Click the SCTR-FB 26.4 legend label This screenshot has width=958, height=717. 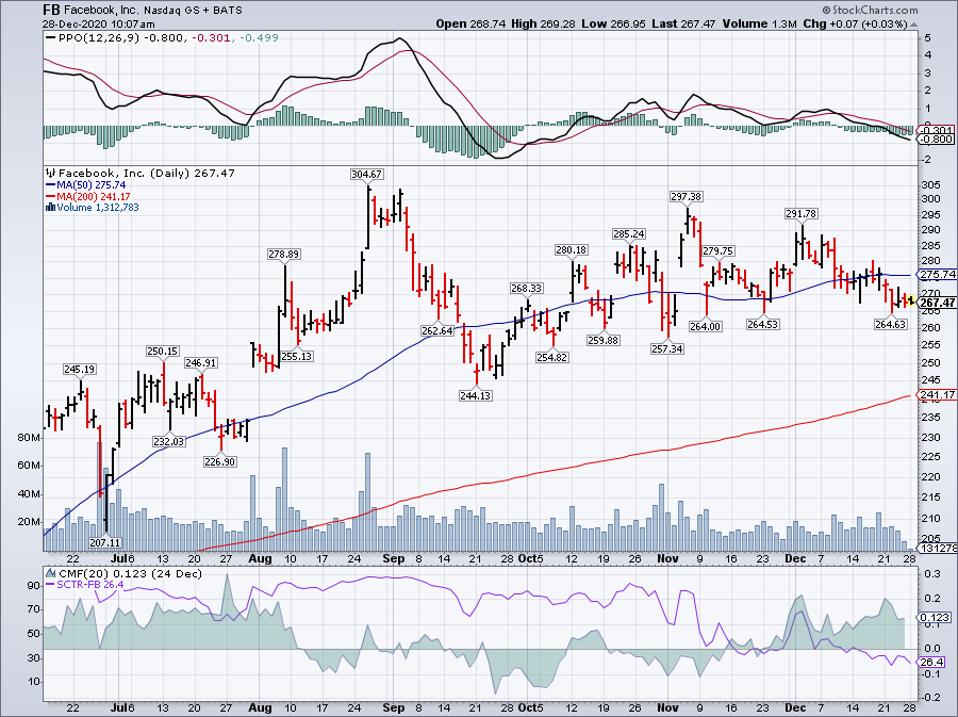pos(90,585)
